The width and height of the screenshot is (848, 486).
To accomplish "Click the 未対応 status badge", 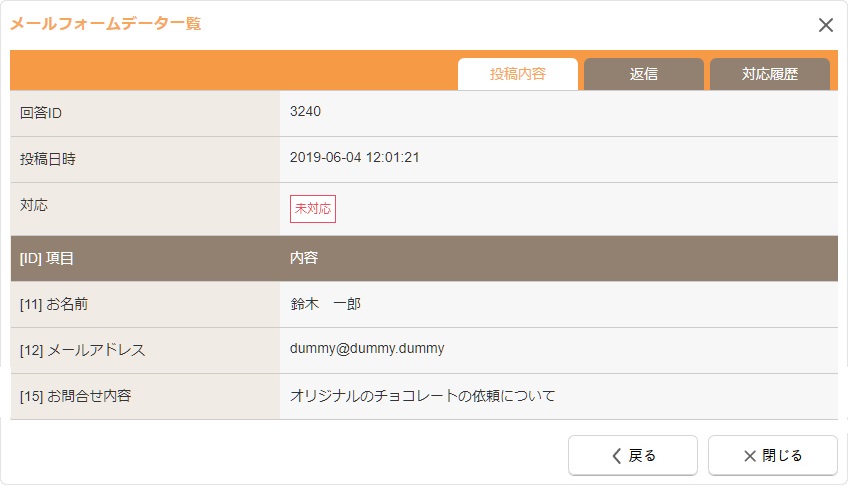I will (x=313, y=209).
